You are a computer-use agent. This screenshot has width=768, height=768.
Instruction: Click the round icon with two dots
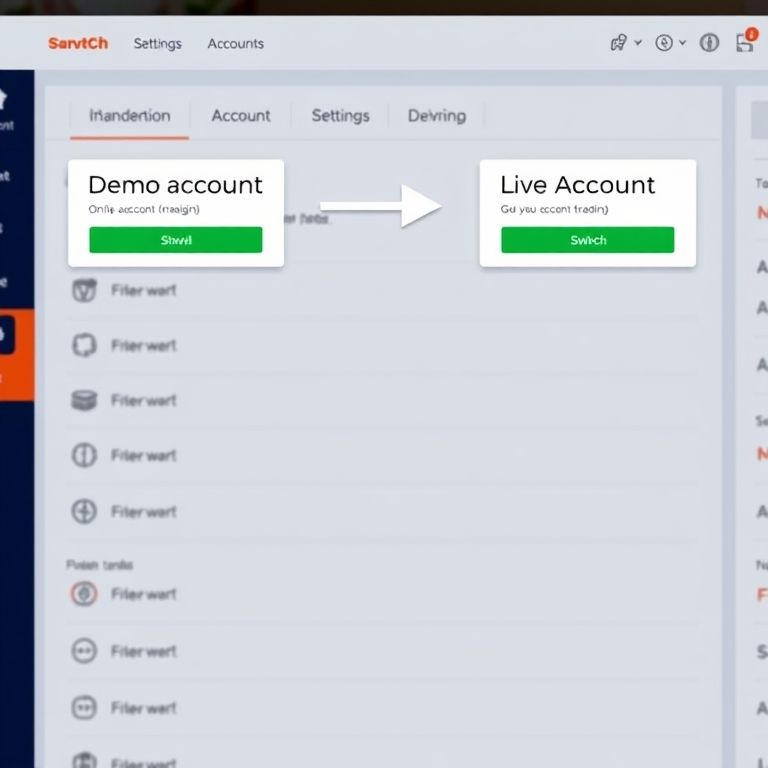pos(84,652)
